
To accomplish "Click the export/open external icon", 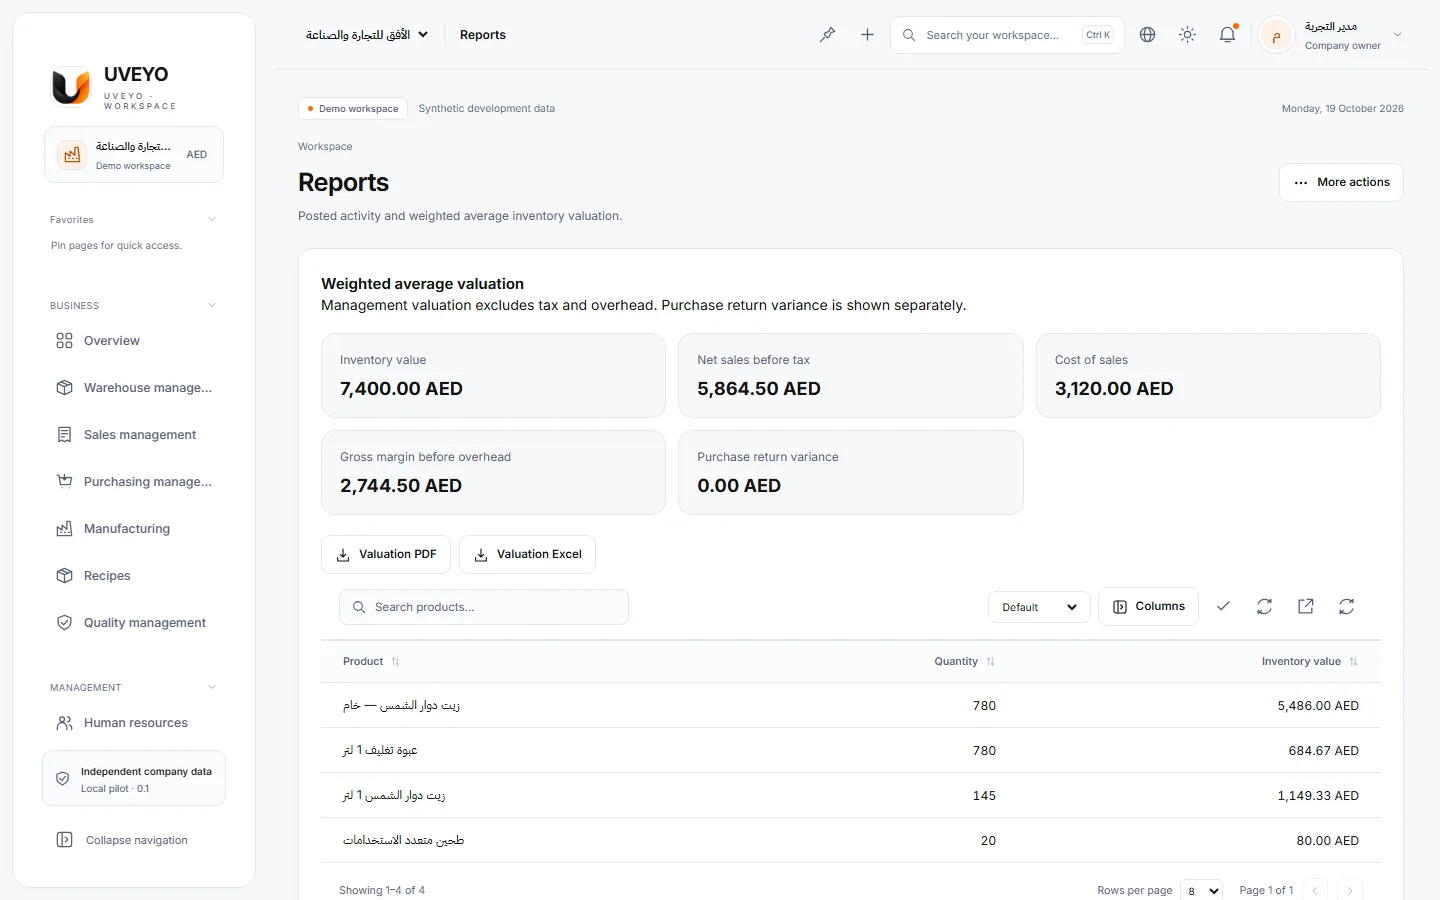I will pyautogui.click(x=1305, y=607).
